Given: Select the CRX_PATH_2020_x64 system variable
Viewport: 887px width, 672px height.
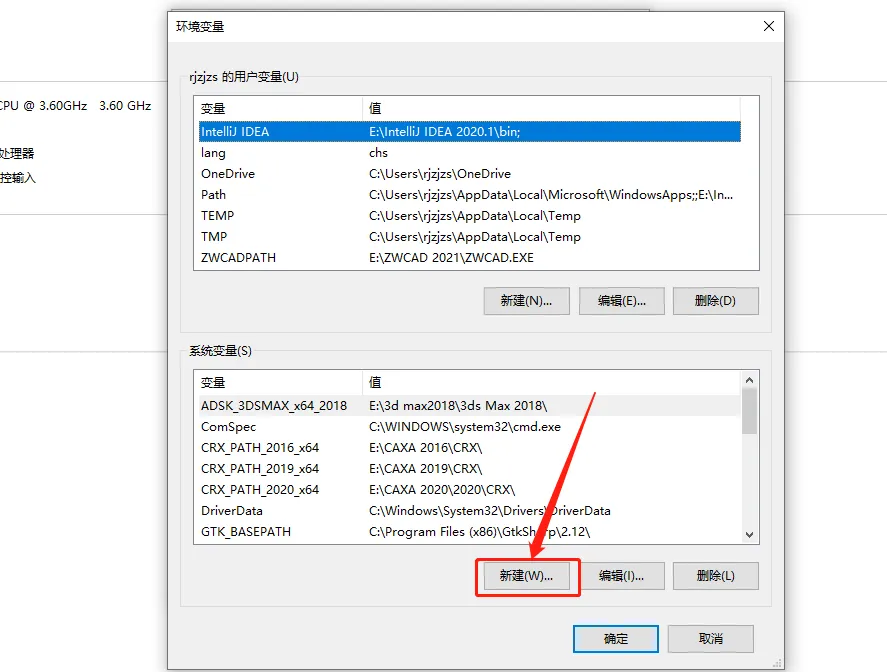Looking at the screenshot, I should click(x=470, y=489).
